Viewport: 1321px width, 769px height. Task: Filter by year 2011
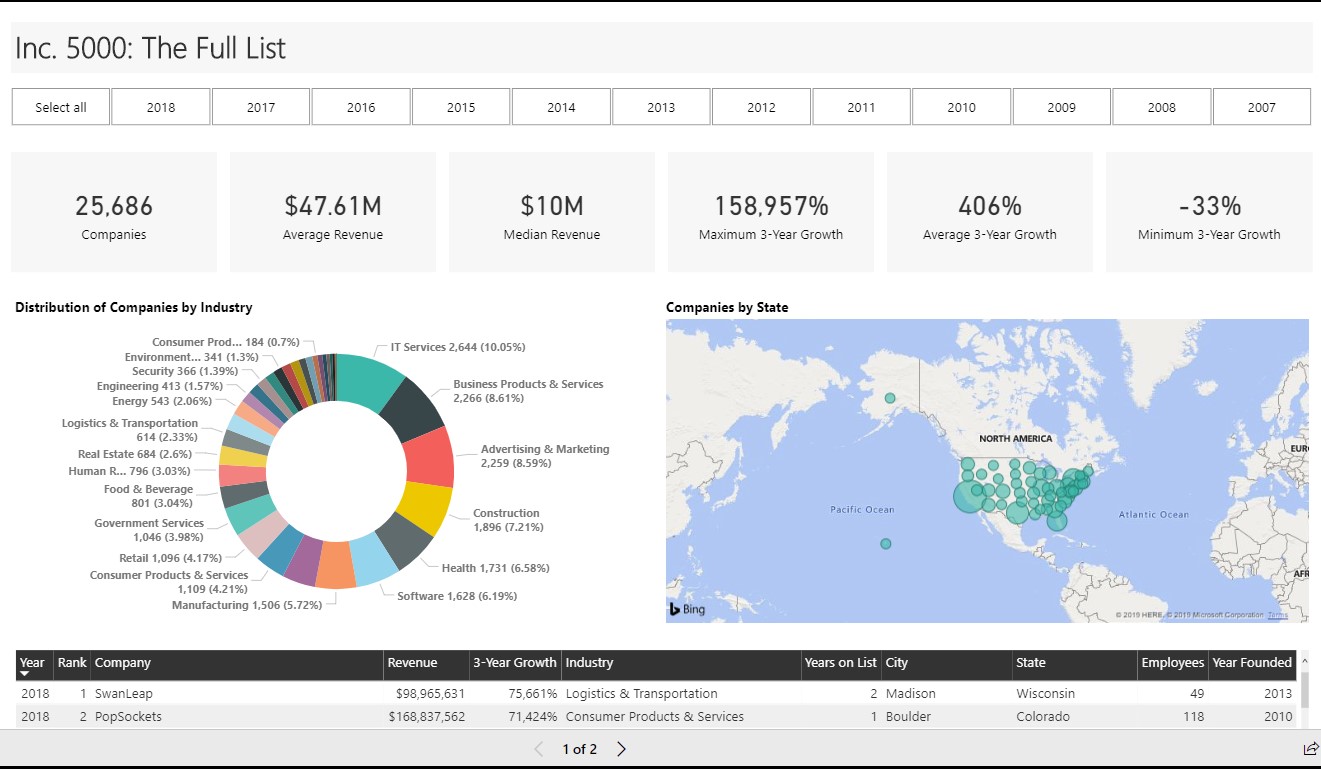861,107
